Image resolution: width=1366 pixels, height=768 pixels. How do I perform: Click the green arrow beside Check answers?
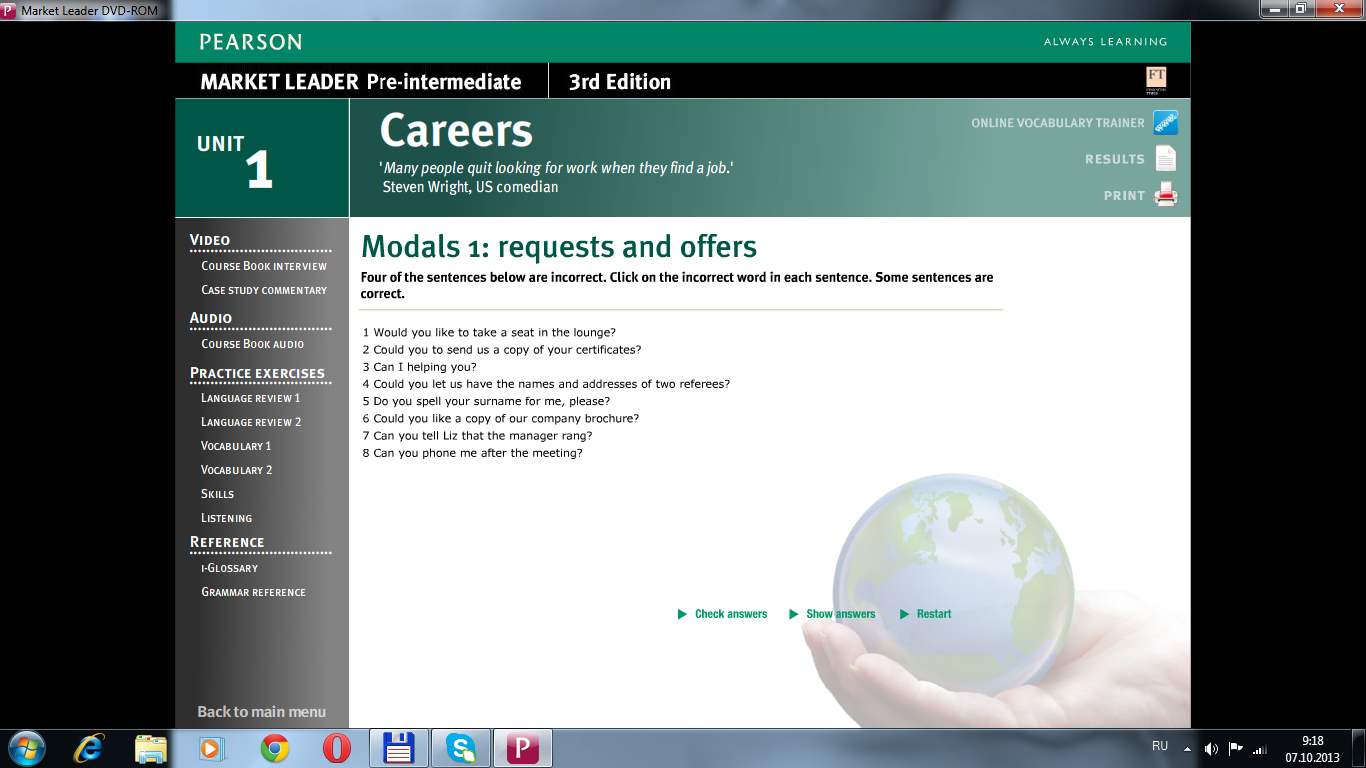click(682, 614)
